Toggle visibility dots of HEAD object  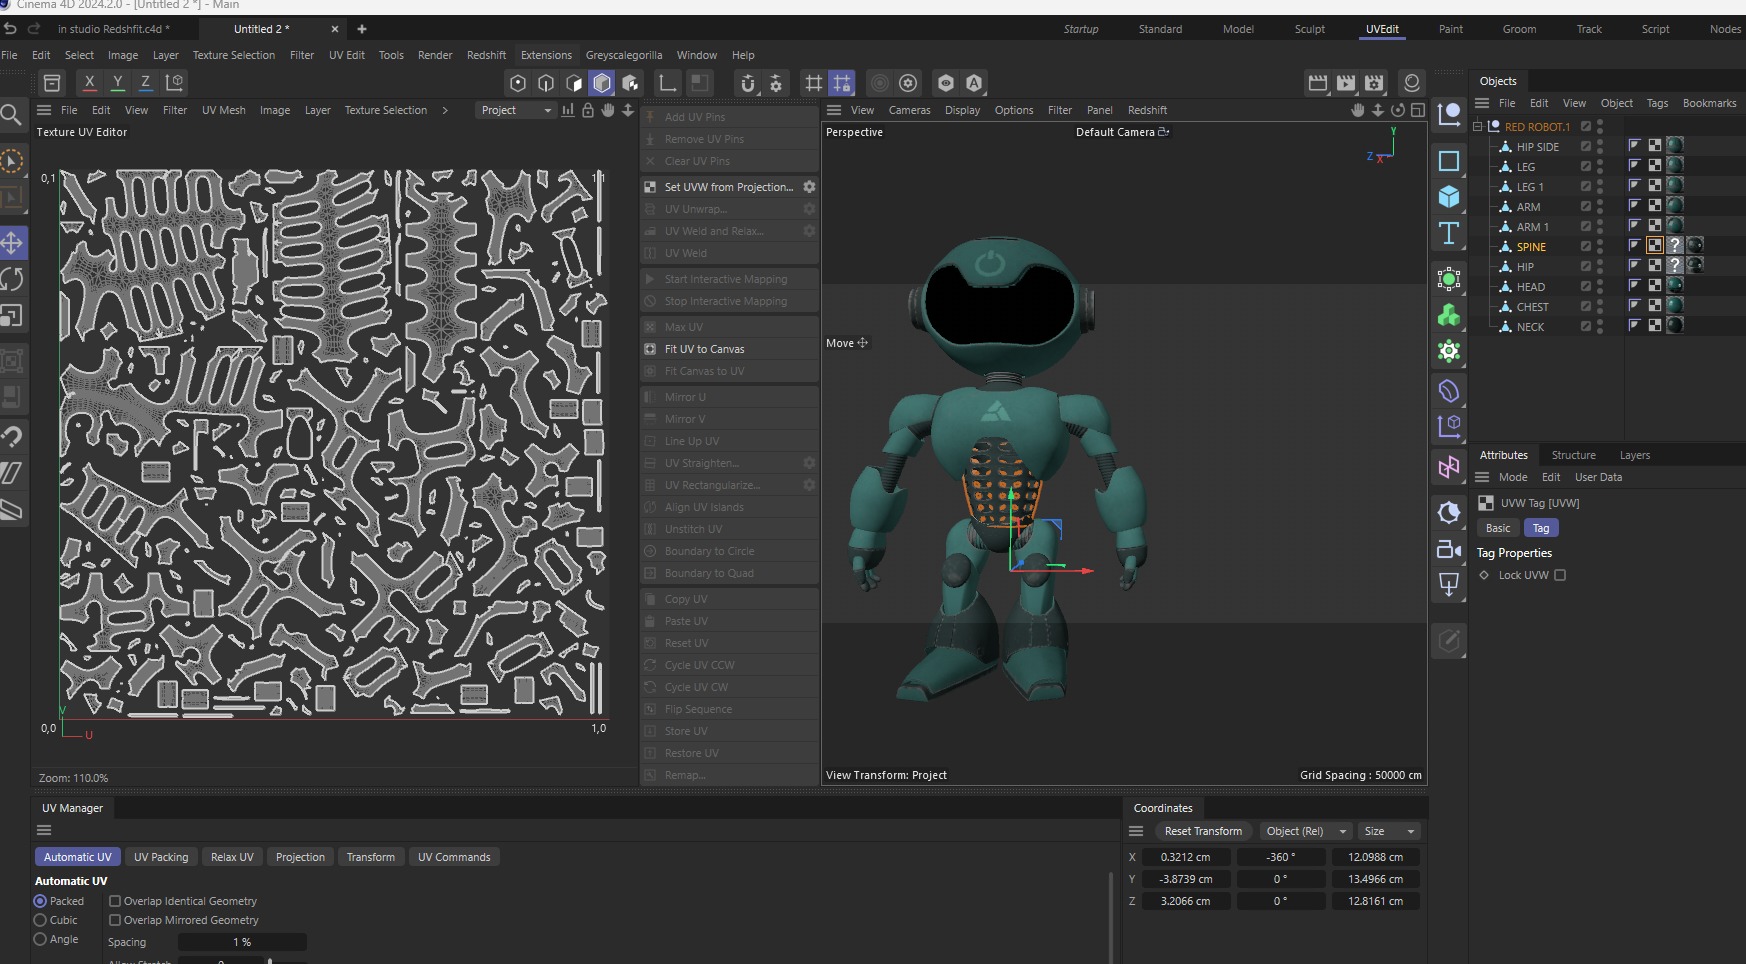pyautogui.click(x=1600, y=286)
